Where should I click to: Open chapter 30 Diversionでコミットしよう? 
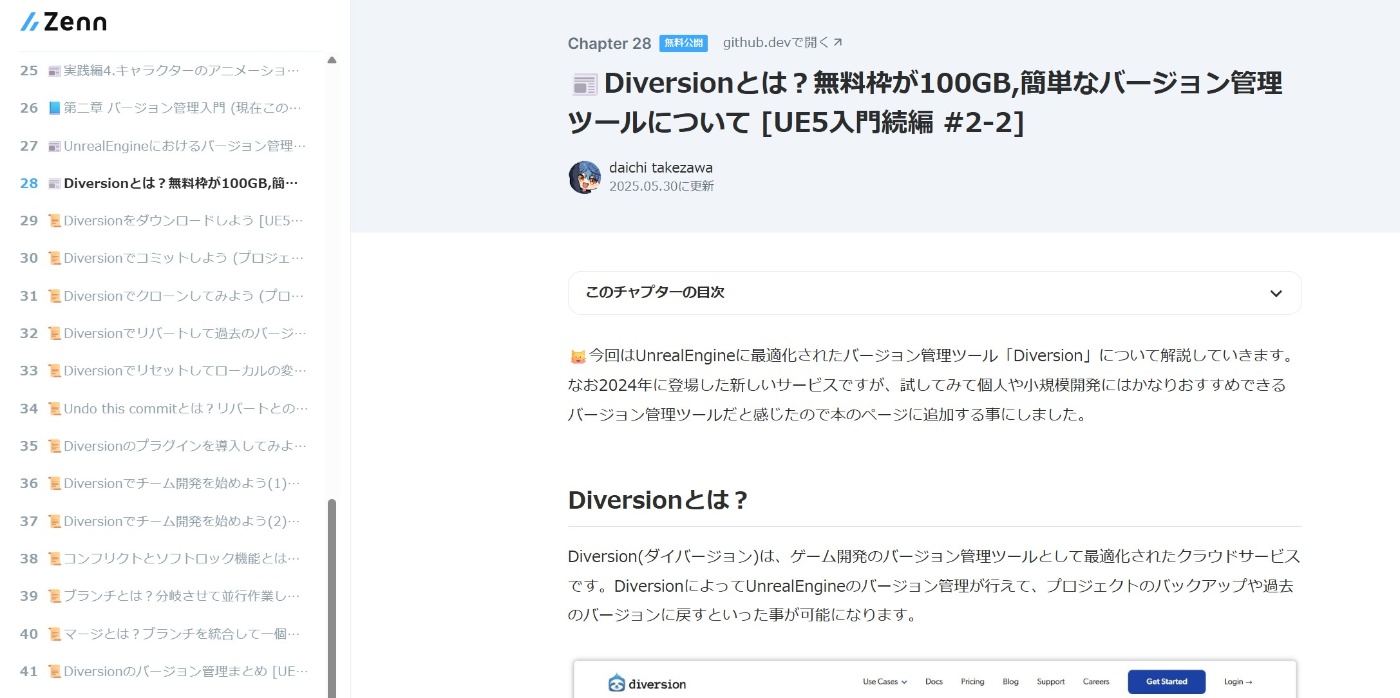pyautogui.click(x=160, y=258)
